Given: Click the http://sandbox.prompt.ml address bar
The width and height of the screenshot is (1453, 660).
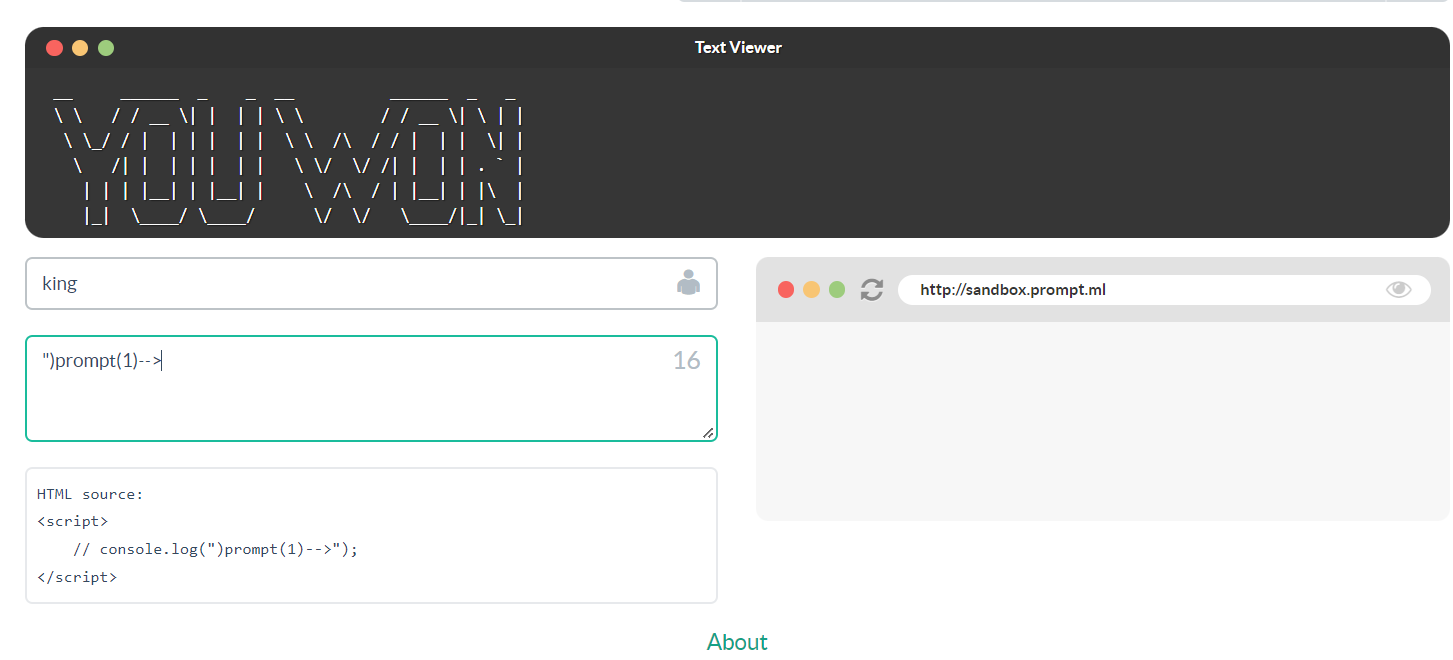Looking at the screenshot, I should coord(1164,290).
